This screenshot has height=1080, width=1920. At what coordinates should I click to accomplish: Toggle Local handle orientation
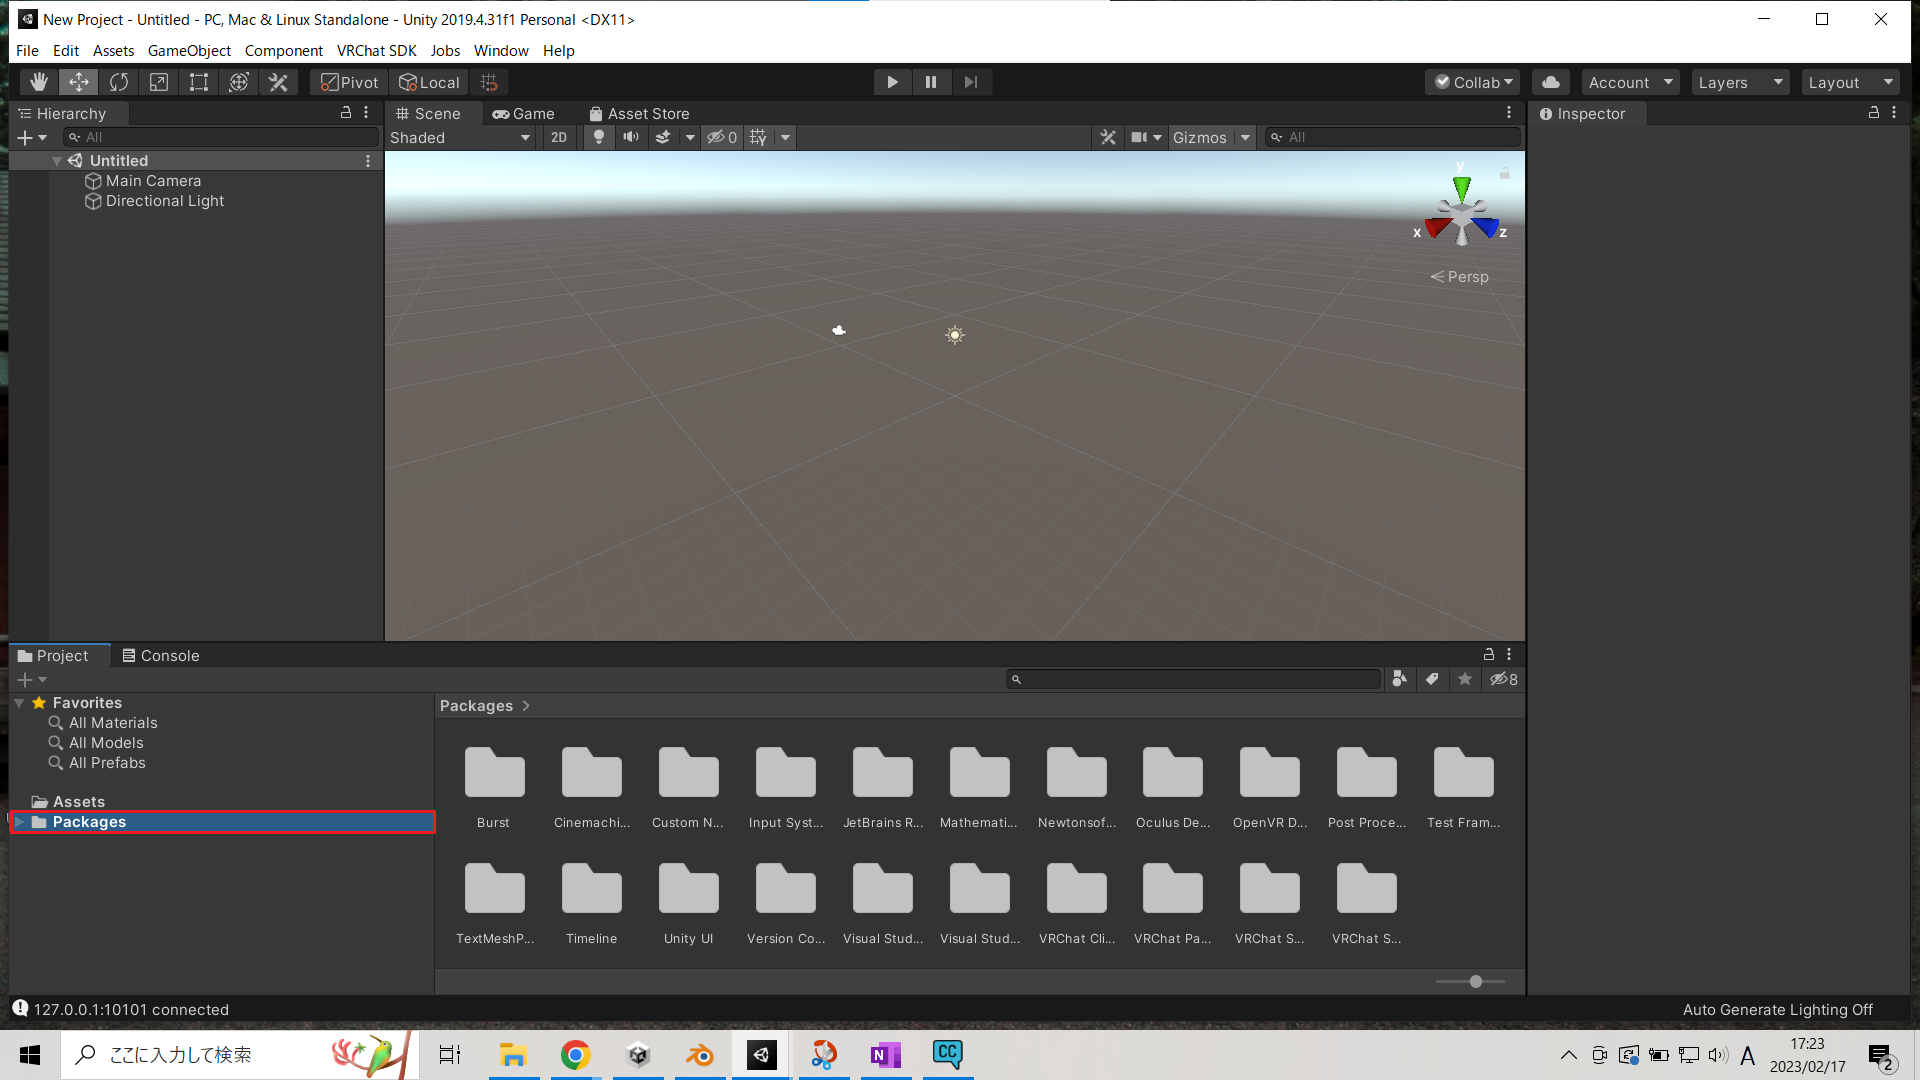(428, 82)
